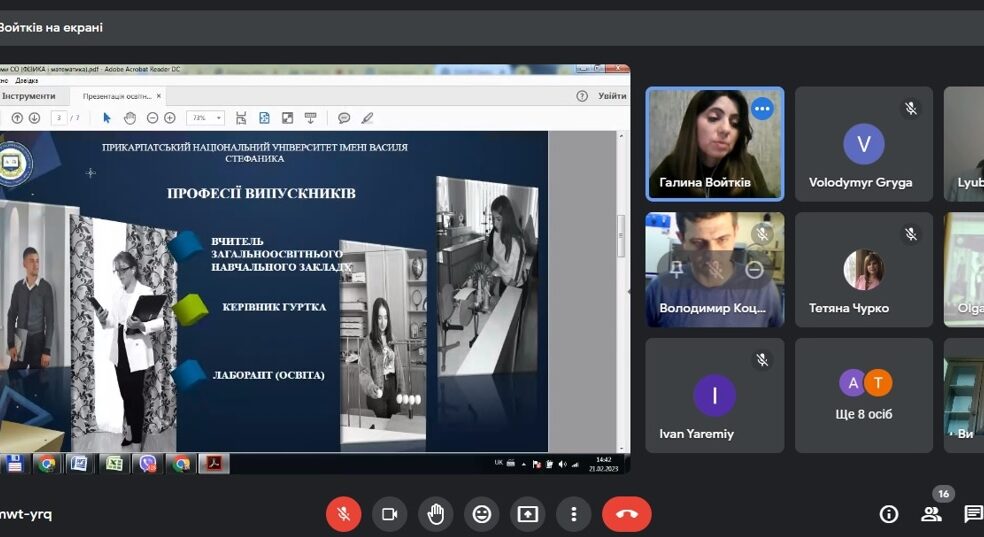Switch to the Інструменти tab
This screenshot has height=537, width=984.
(x=29, y=96)
